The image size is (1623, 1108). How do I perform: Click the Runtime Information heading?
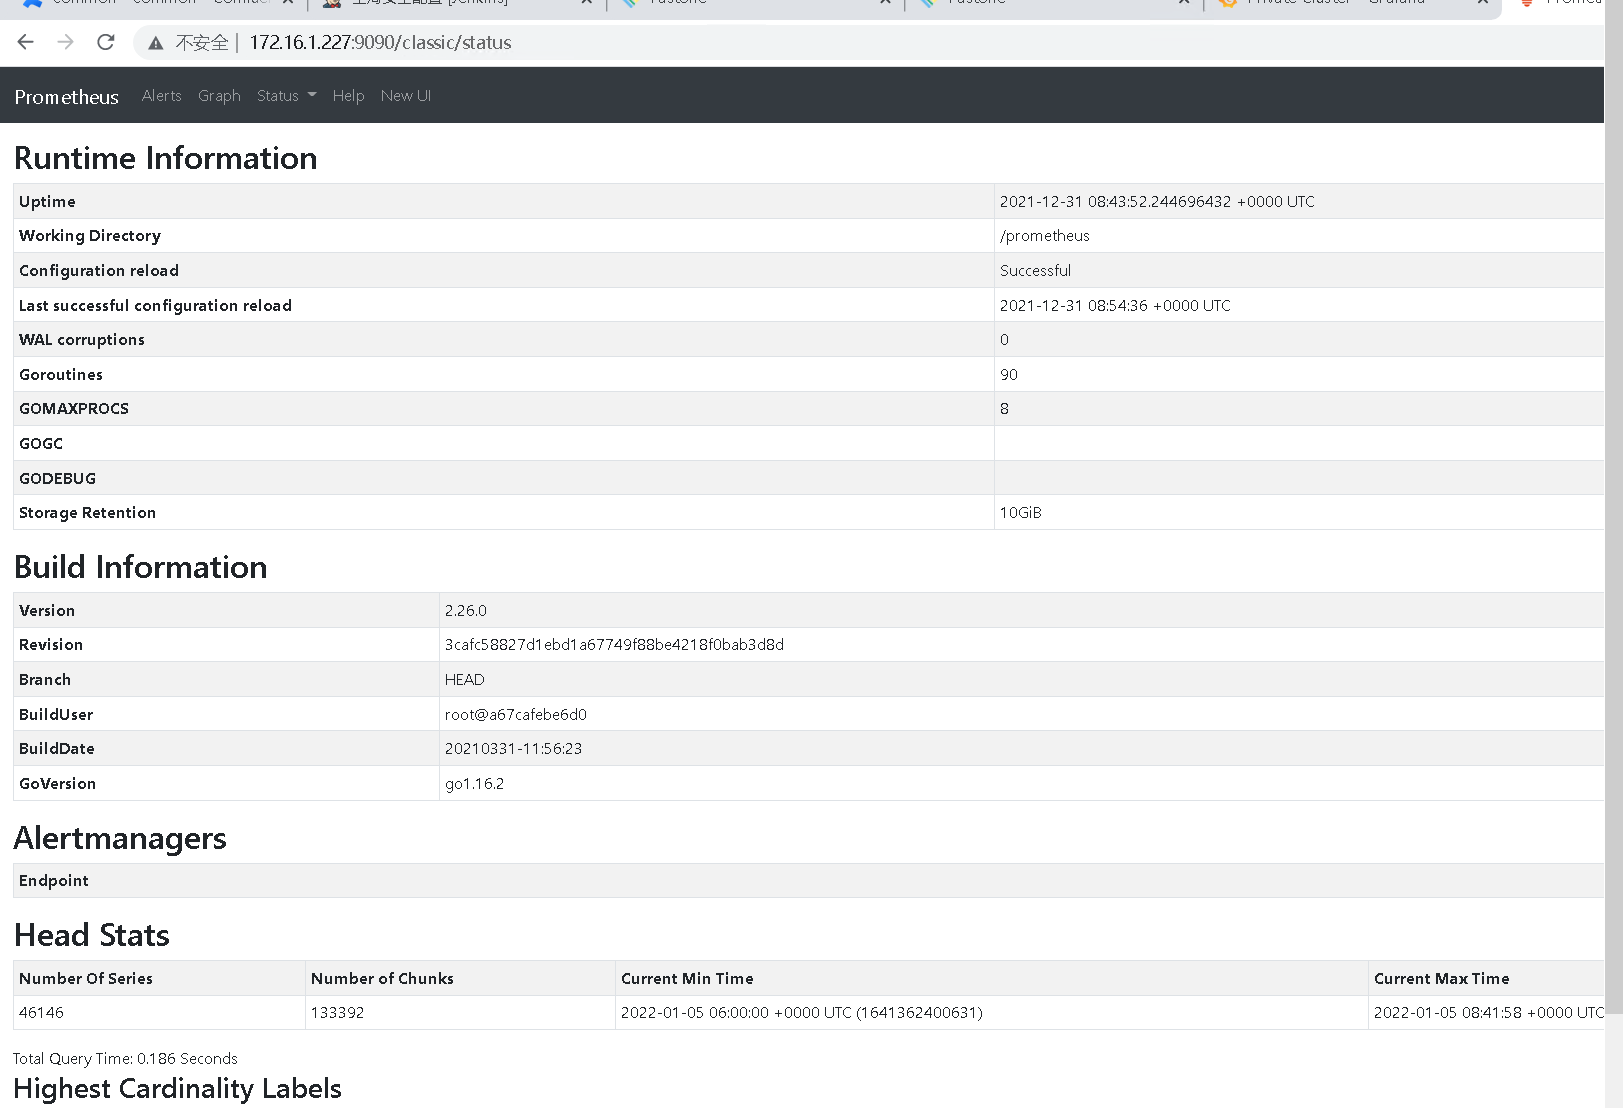165,158
